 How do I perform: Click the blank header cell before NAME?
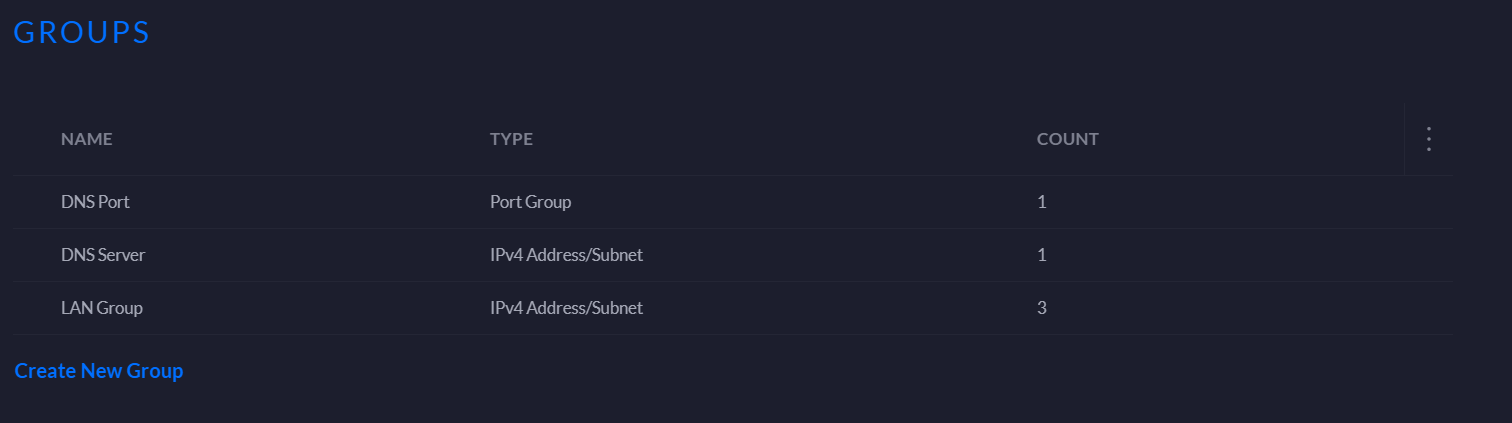37,139
